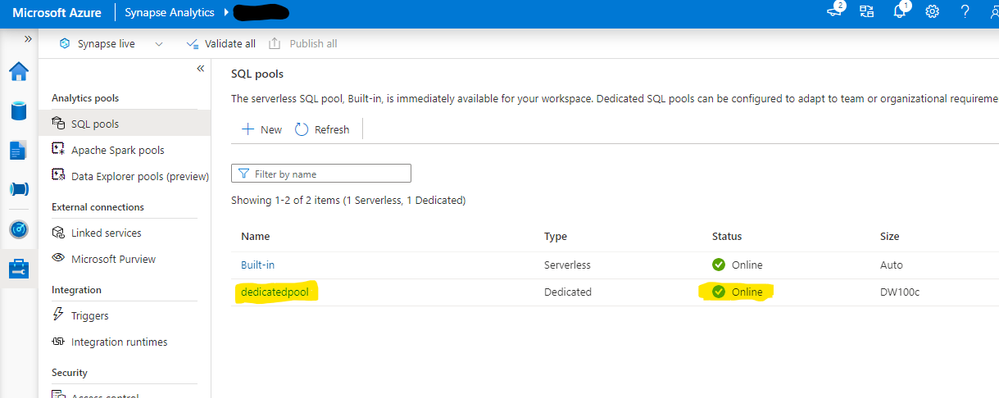The height and width of the screenshot is (398, 999).
Task: Open the Develop hub document icon
Action: point(18,150)
